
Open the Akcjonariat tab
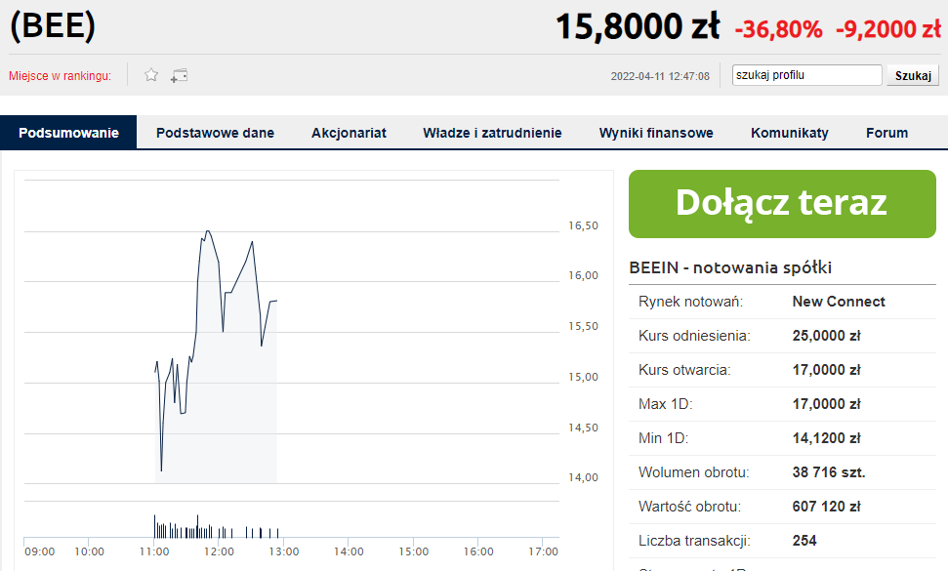coord(349,133)
